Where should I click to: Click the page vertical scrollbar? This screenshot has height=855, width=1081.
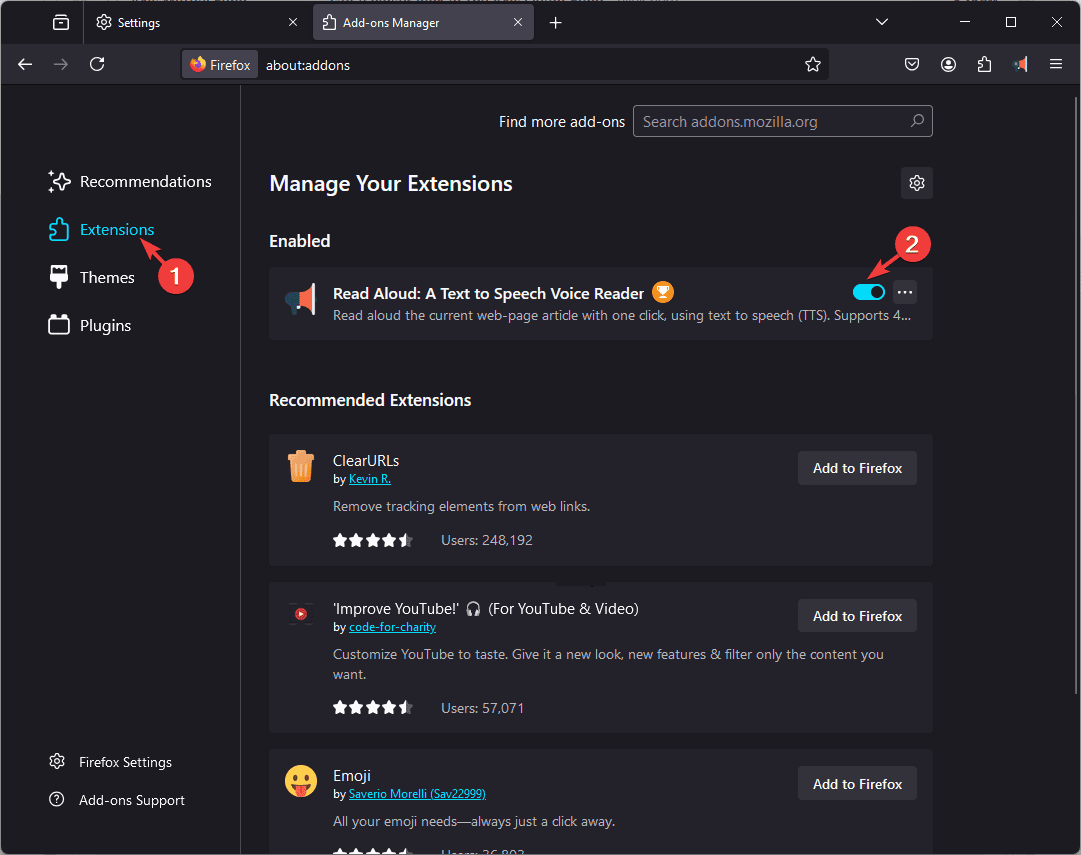[1076, 393]
